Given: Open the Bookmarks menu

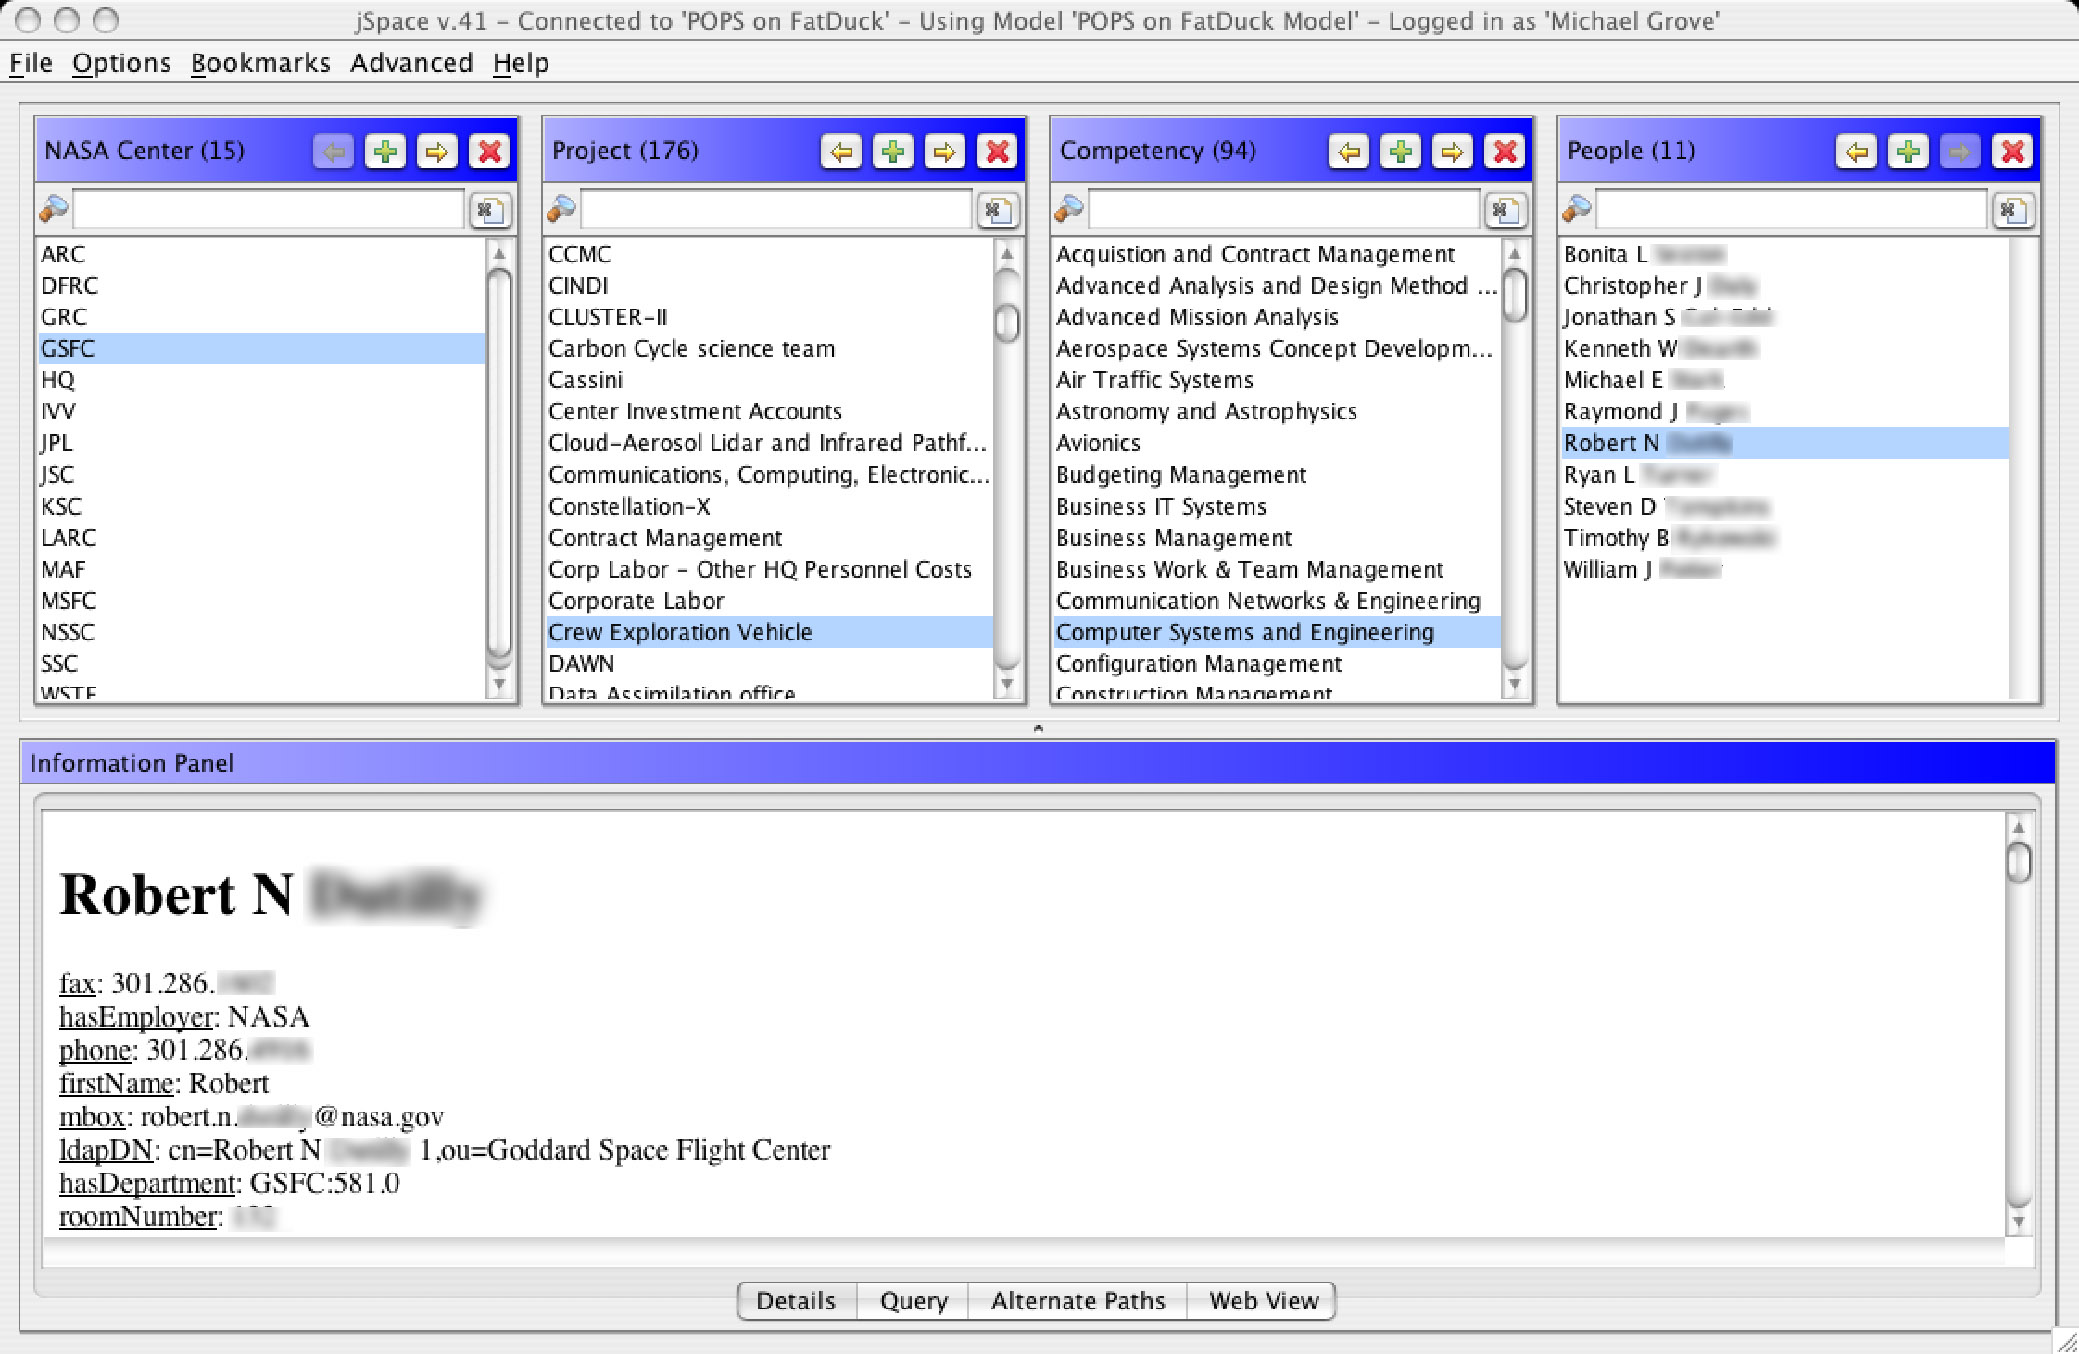Looking at the screenshot, I should [260, 63].
